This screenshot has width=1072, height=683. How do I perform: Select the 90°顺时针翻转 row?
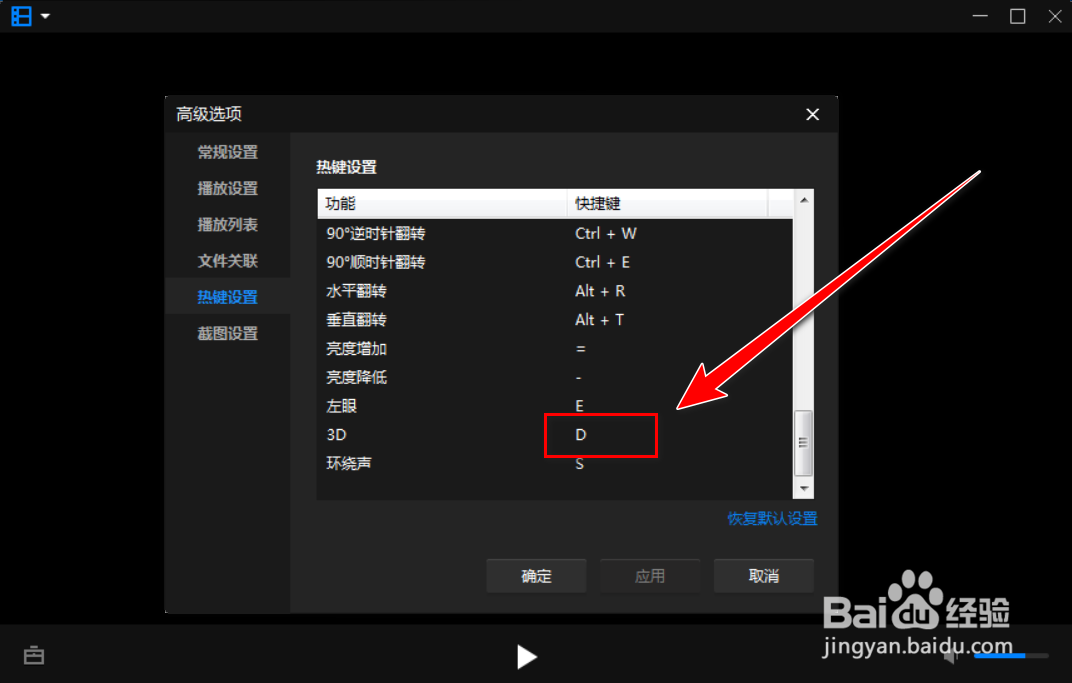coord(555,262)
